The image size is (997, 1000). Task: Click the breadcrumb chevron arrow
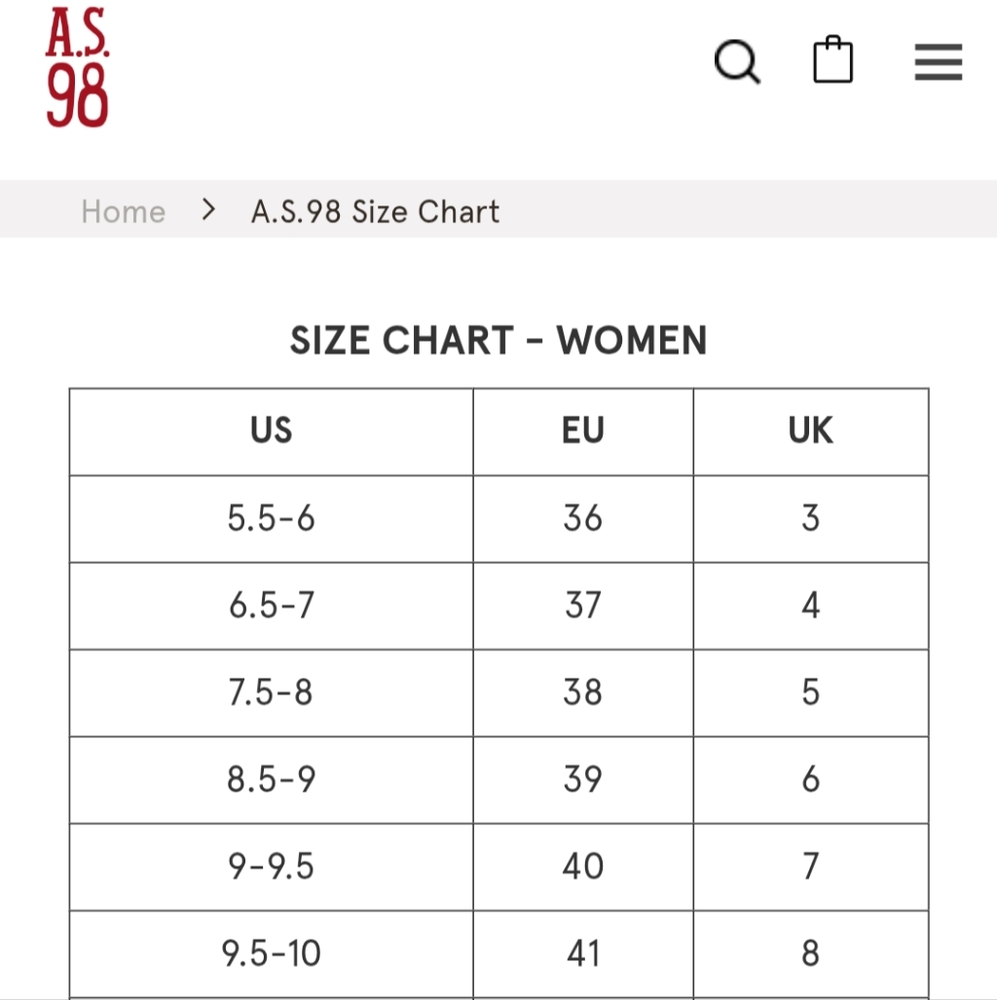(x=208, y=209)
